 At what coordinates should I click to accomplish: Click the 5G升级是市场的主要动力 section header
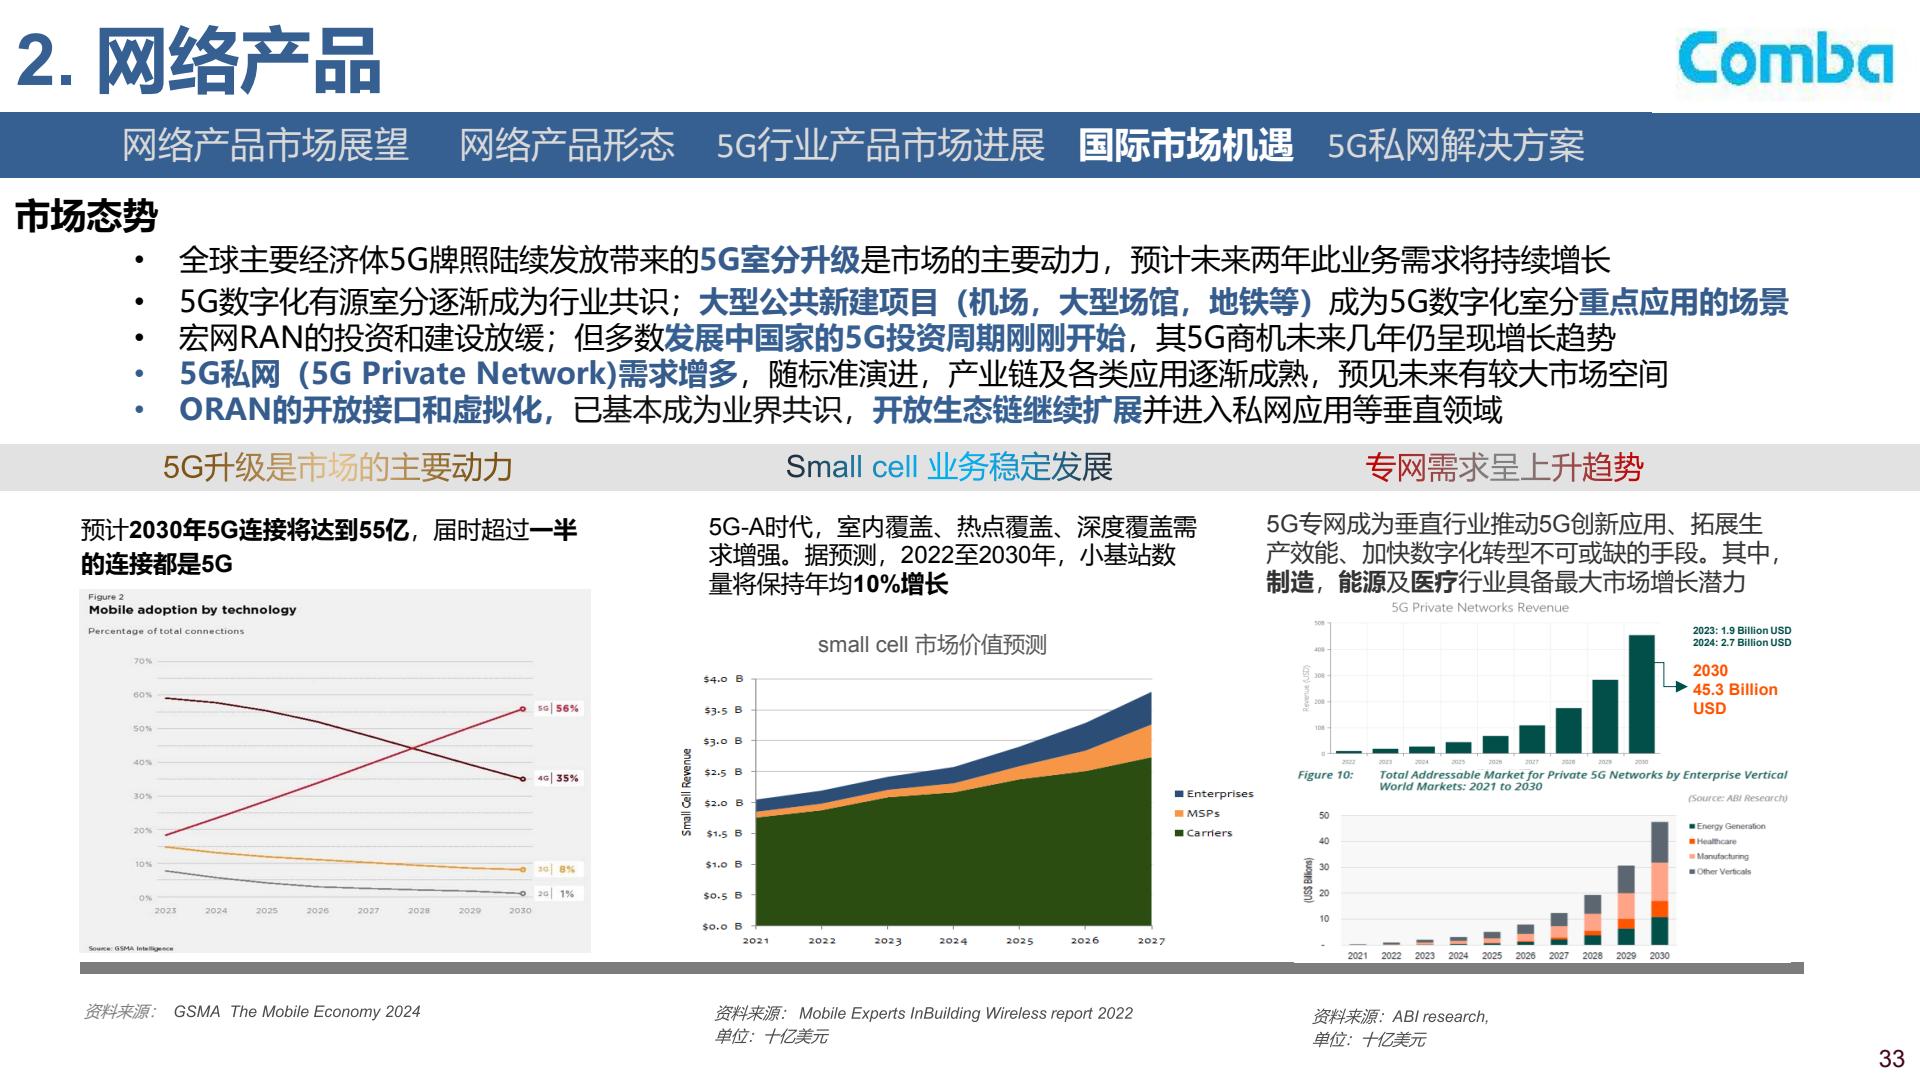338,467
